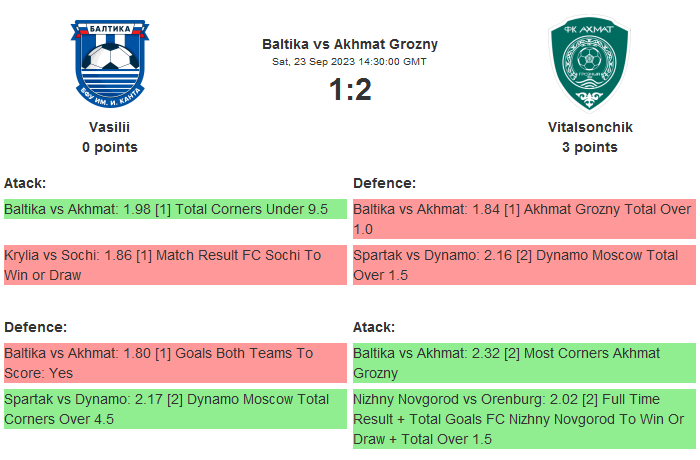Screen dimensions: 700x460
Task: Click Vasilii's 0 points label
Action: tap(110, 147)
